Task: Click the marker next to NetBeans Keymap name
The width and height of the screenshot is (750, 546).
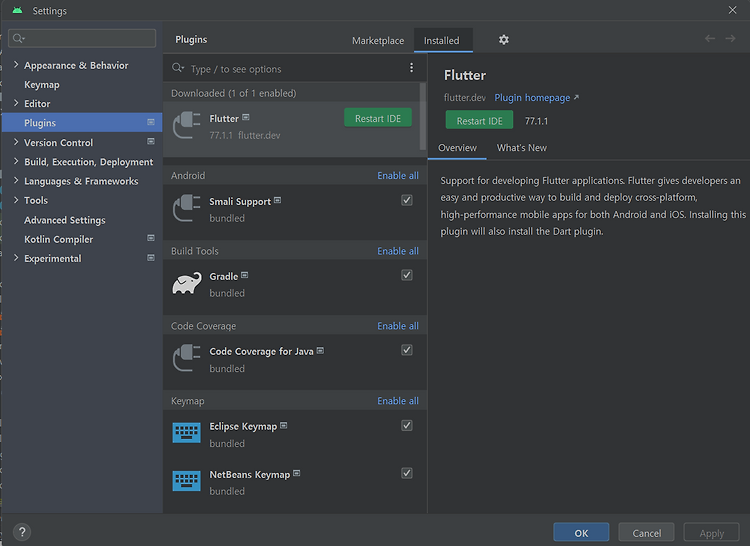Action: [297, 473]
